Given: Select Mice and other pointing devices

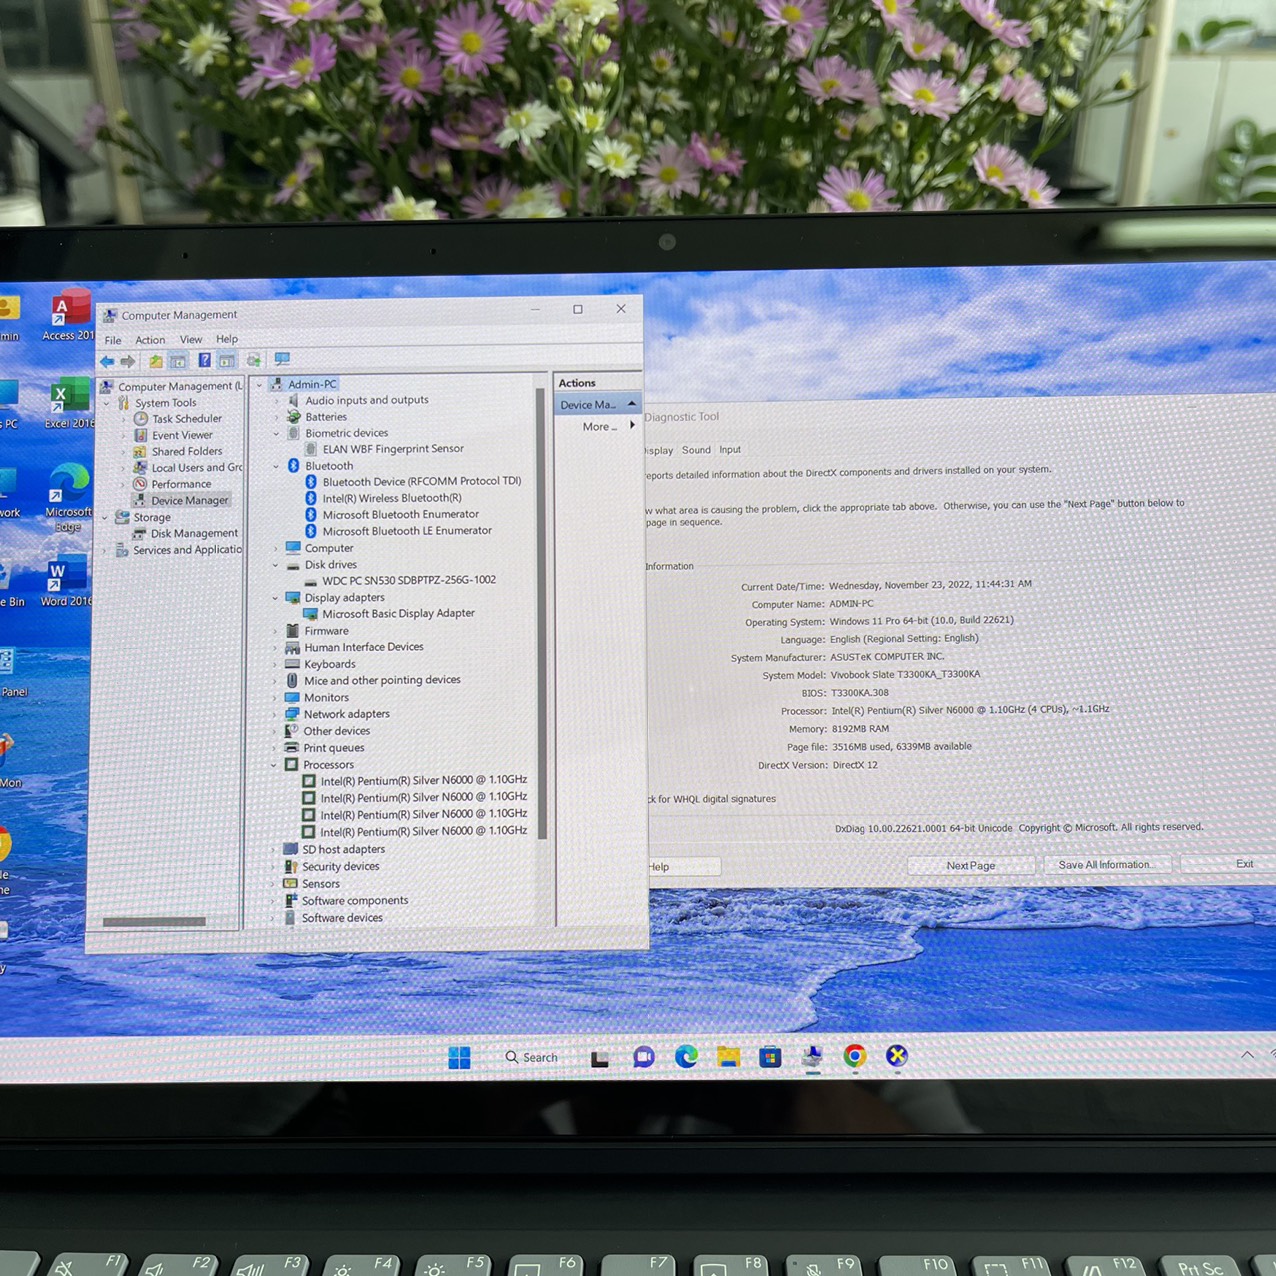Looking at the screenshot, I should pyautogui.click(x=382, y=680).
